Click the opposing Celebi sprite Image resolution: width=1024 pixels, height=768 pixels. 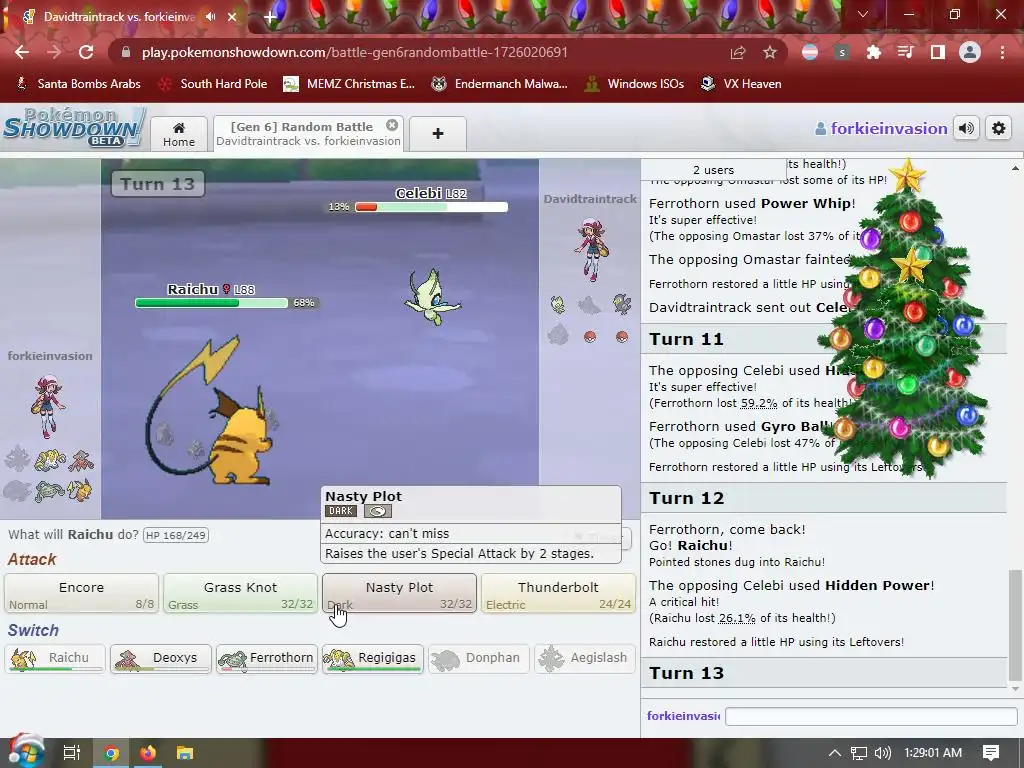tap(432, 297)
